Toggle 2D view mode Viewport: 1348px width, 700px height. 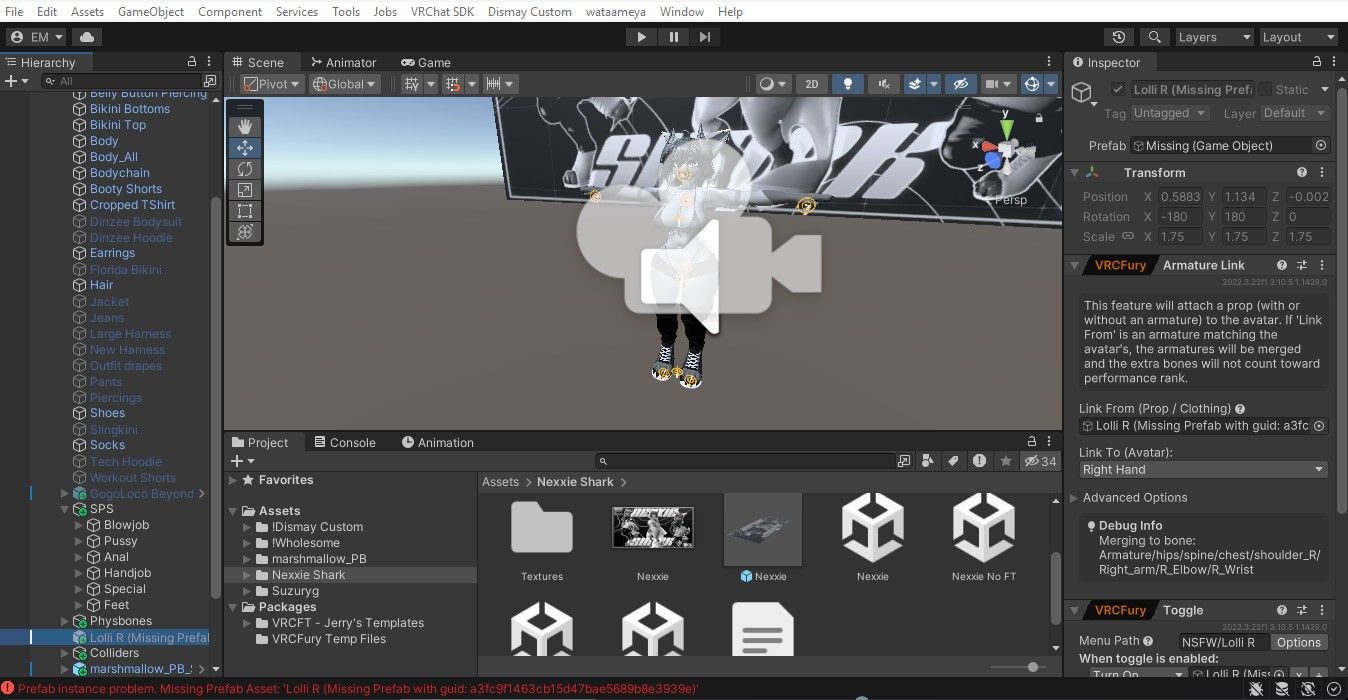[812, 84]
